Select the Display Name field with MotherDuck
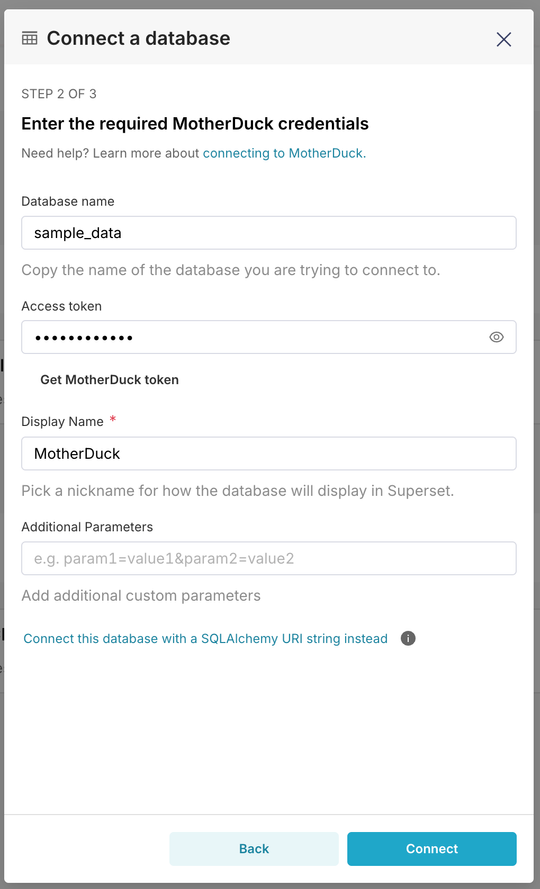This screenshot has height=889, width=540. 269,454
